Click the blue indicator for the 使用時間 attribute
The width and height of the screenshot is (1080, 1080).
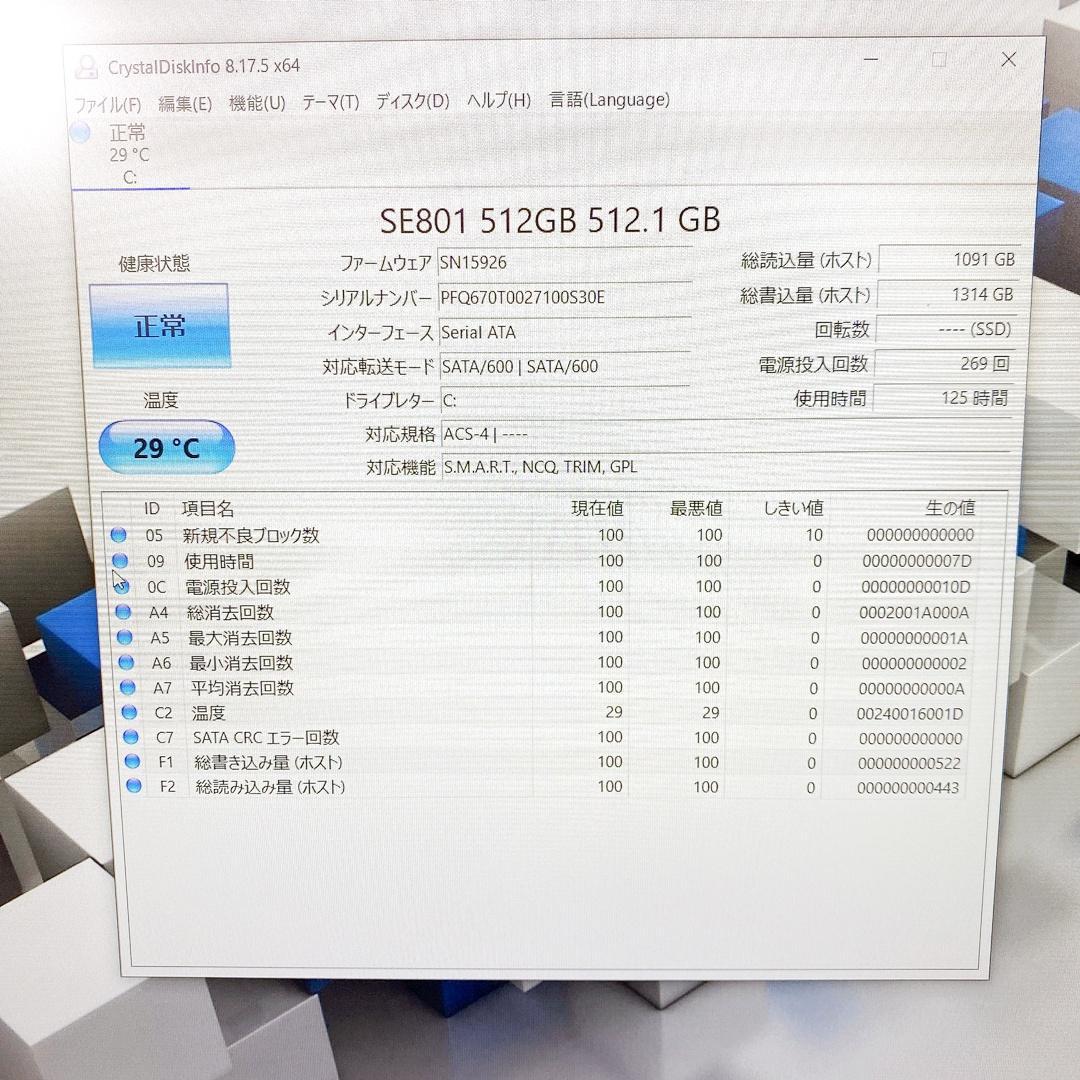(119, 560)
